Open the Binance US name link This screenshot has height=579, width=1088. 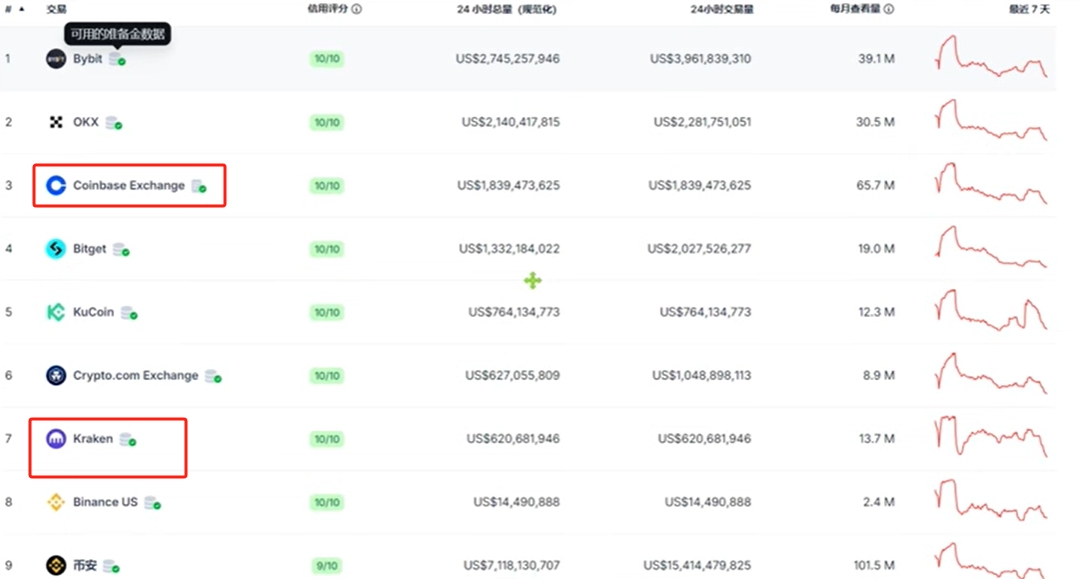(x=105, y=502)
